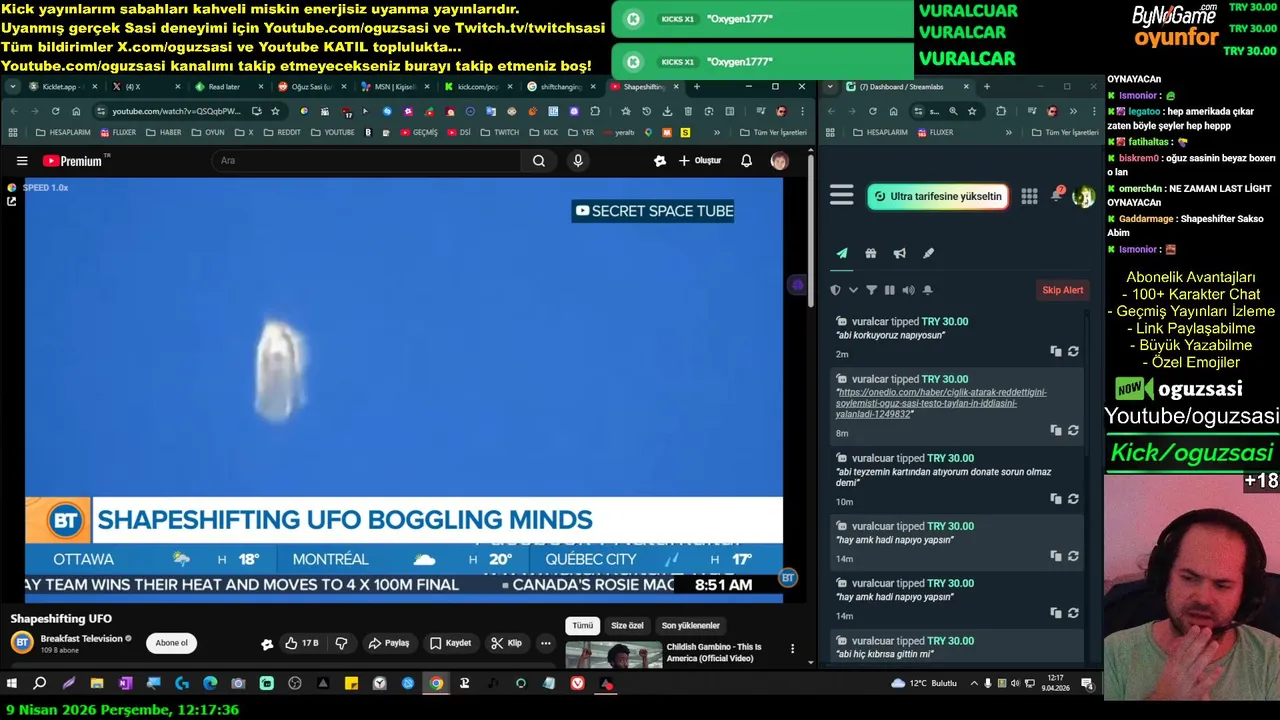Click the Skip Alert button
The height and width of the screenshot is (720, 1280).
[x=1063, y=290]
